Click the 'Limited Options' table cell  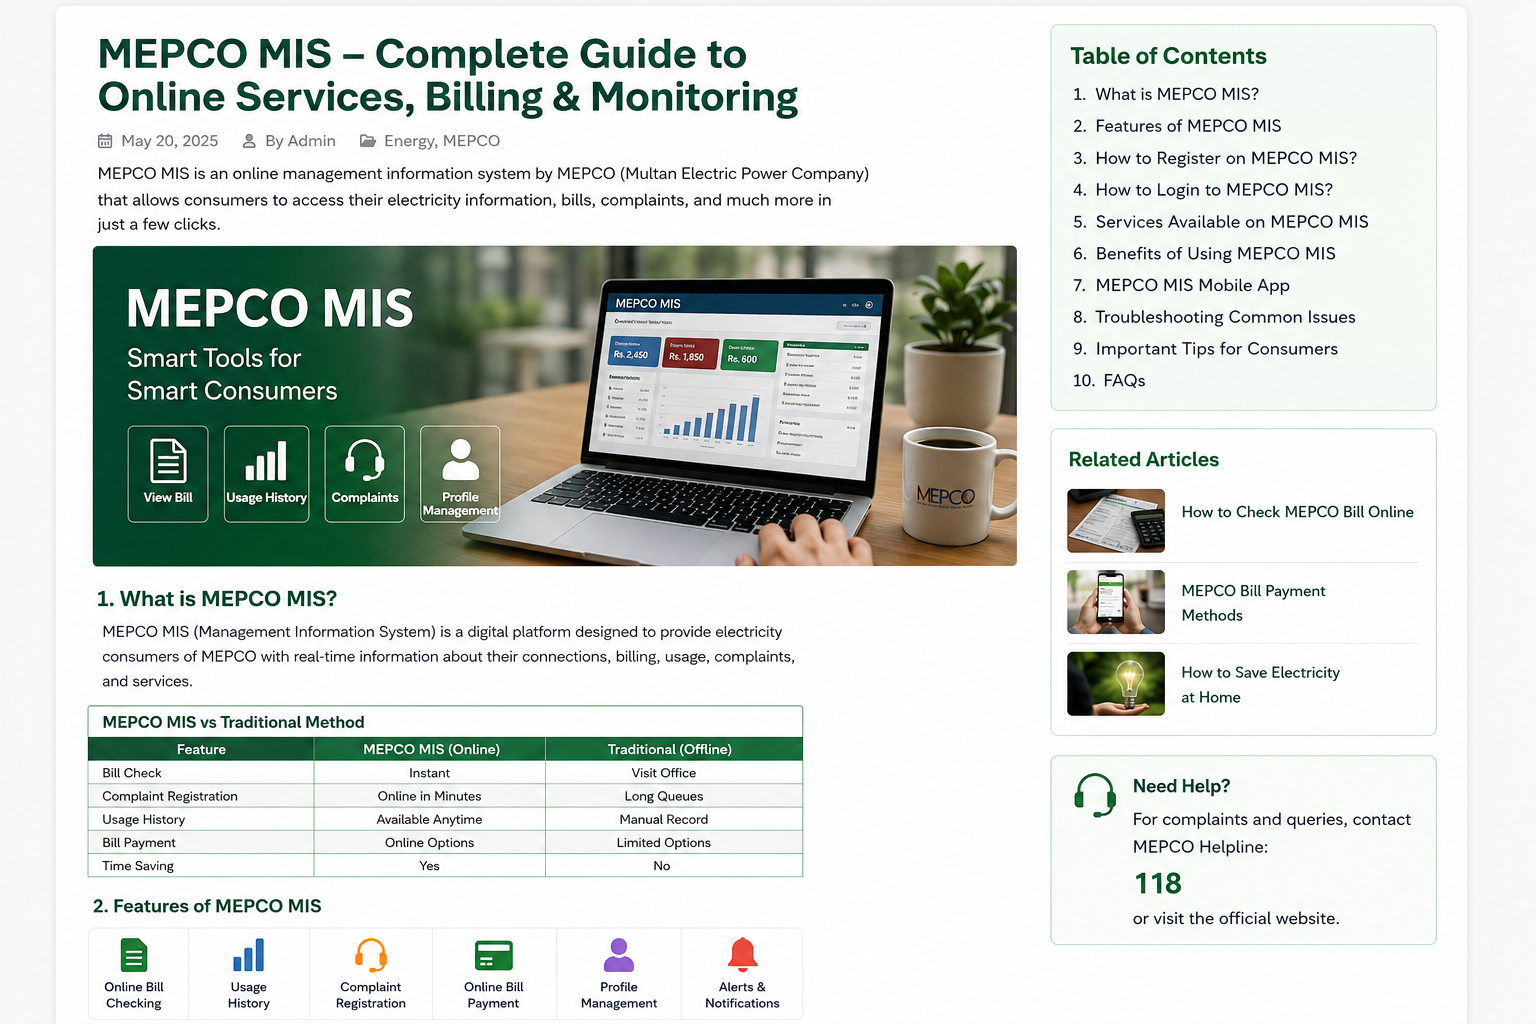[664, 843]
